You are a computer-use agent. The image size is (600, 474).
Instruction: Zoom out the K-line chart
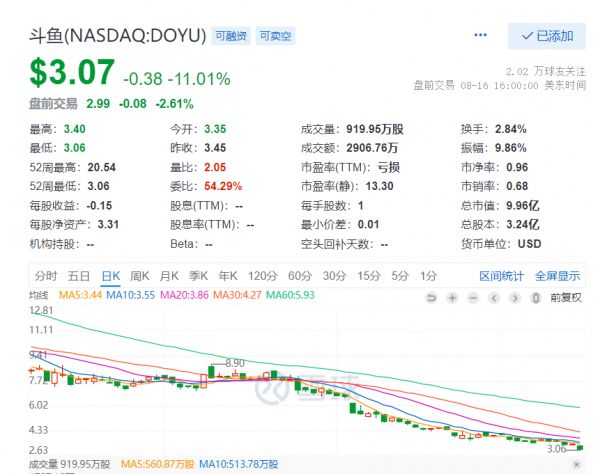click(472, 297)
